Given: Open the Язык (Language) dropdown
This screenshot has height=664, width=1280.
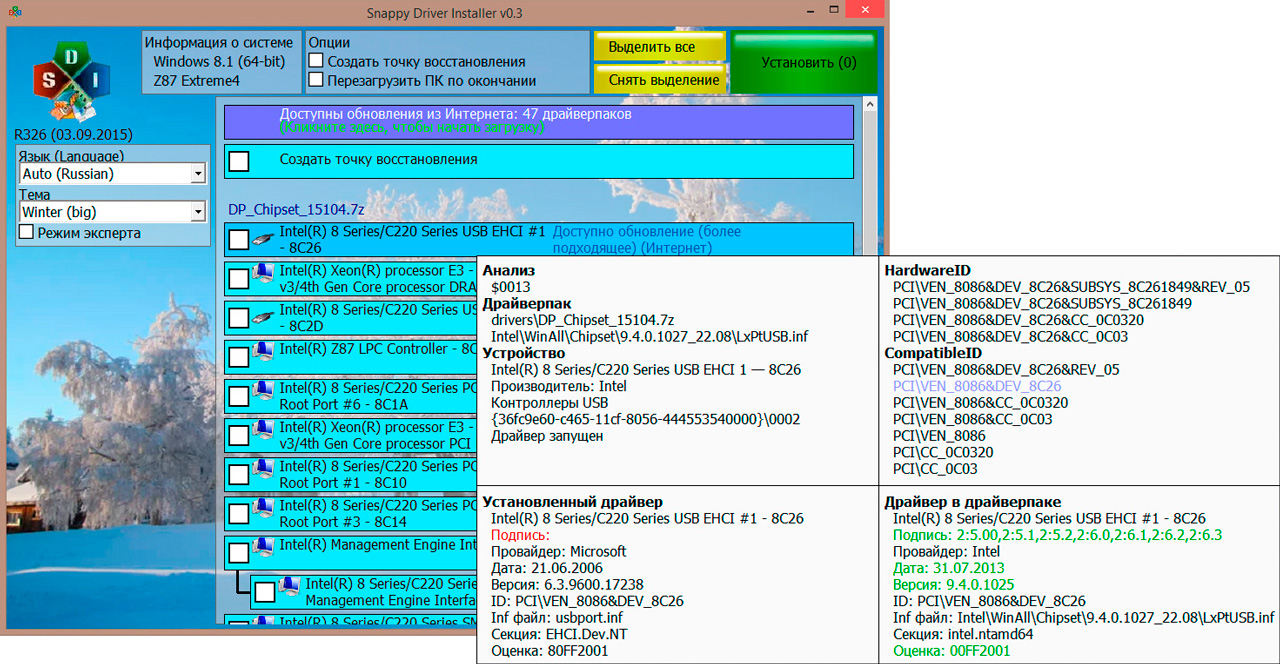Looking at the screenshot, I should click(197, 174).
